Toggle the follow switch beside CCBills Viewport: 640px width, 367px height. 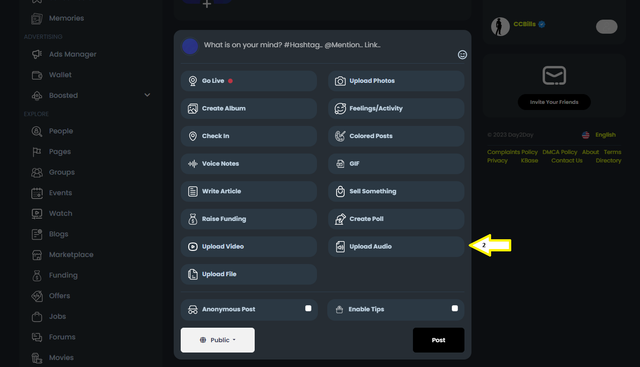point(607,27)
